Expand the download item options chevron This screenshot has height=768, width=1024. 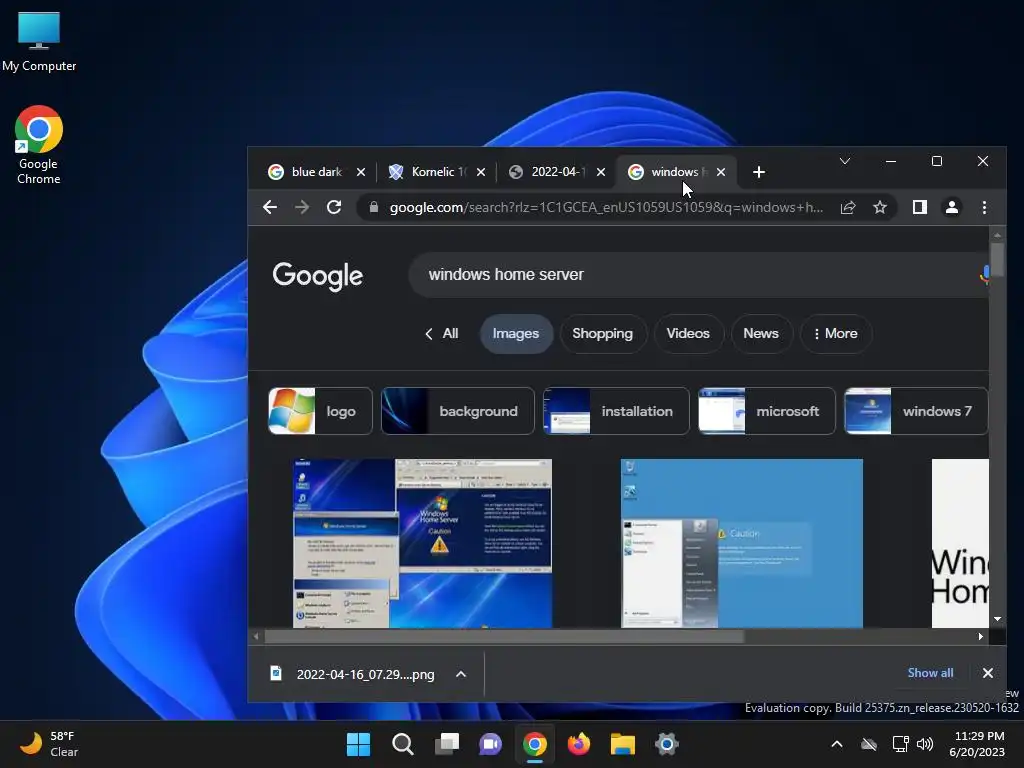click(x=461, y=675)
